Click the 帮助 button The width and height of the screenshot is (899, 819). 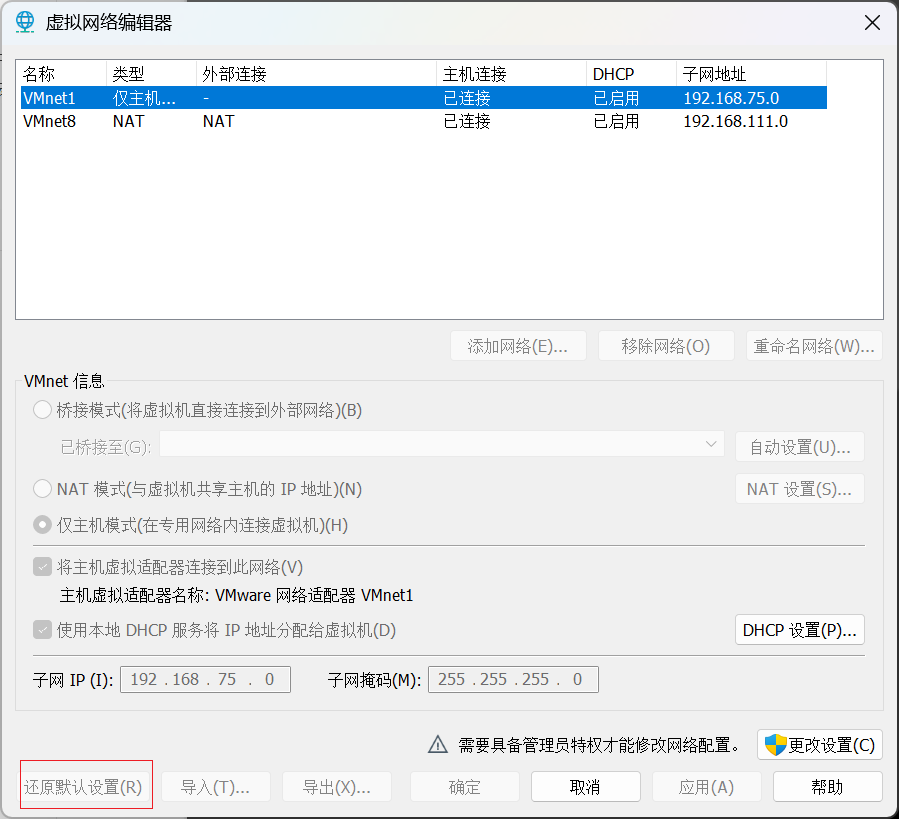(x=827, y=786)
